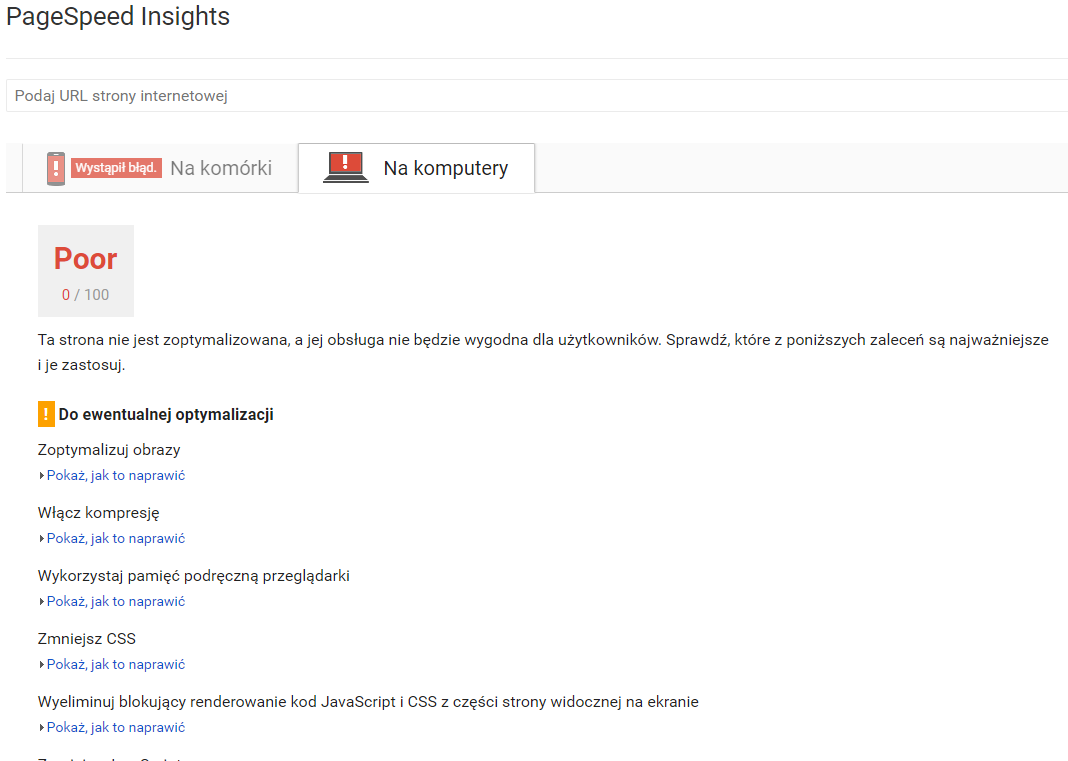Screen dimensions: 1068x761
Task: Click the 'Wykorzystaj pamięć podręczną przeglądarki' title
Action: [x=193, y=576]
